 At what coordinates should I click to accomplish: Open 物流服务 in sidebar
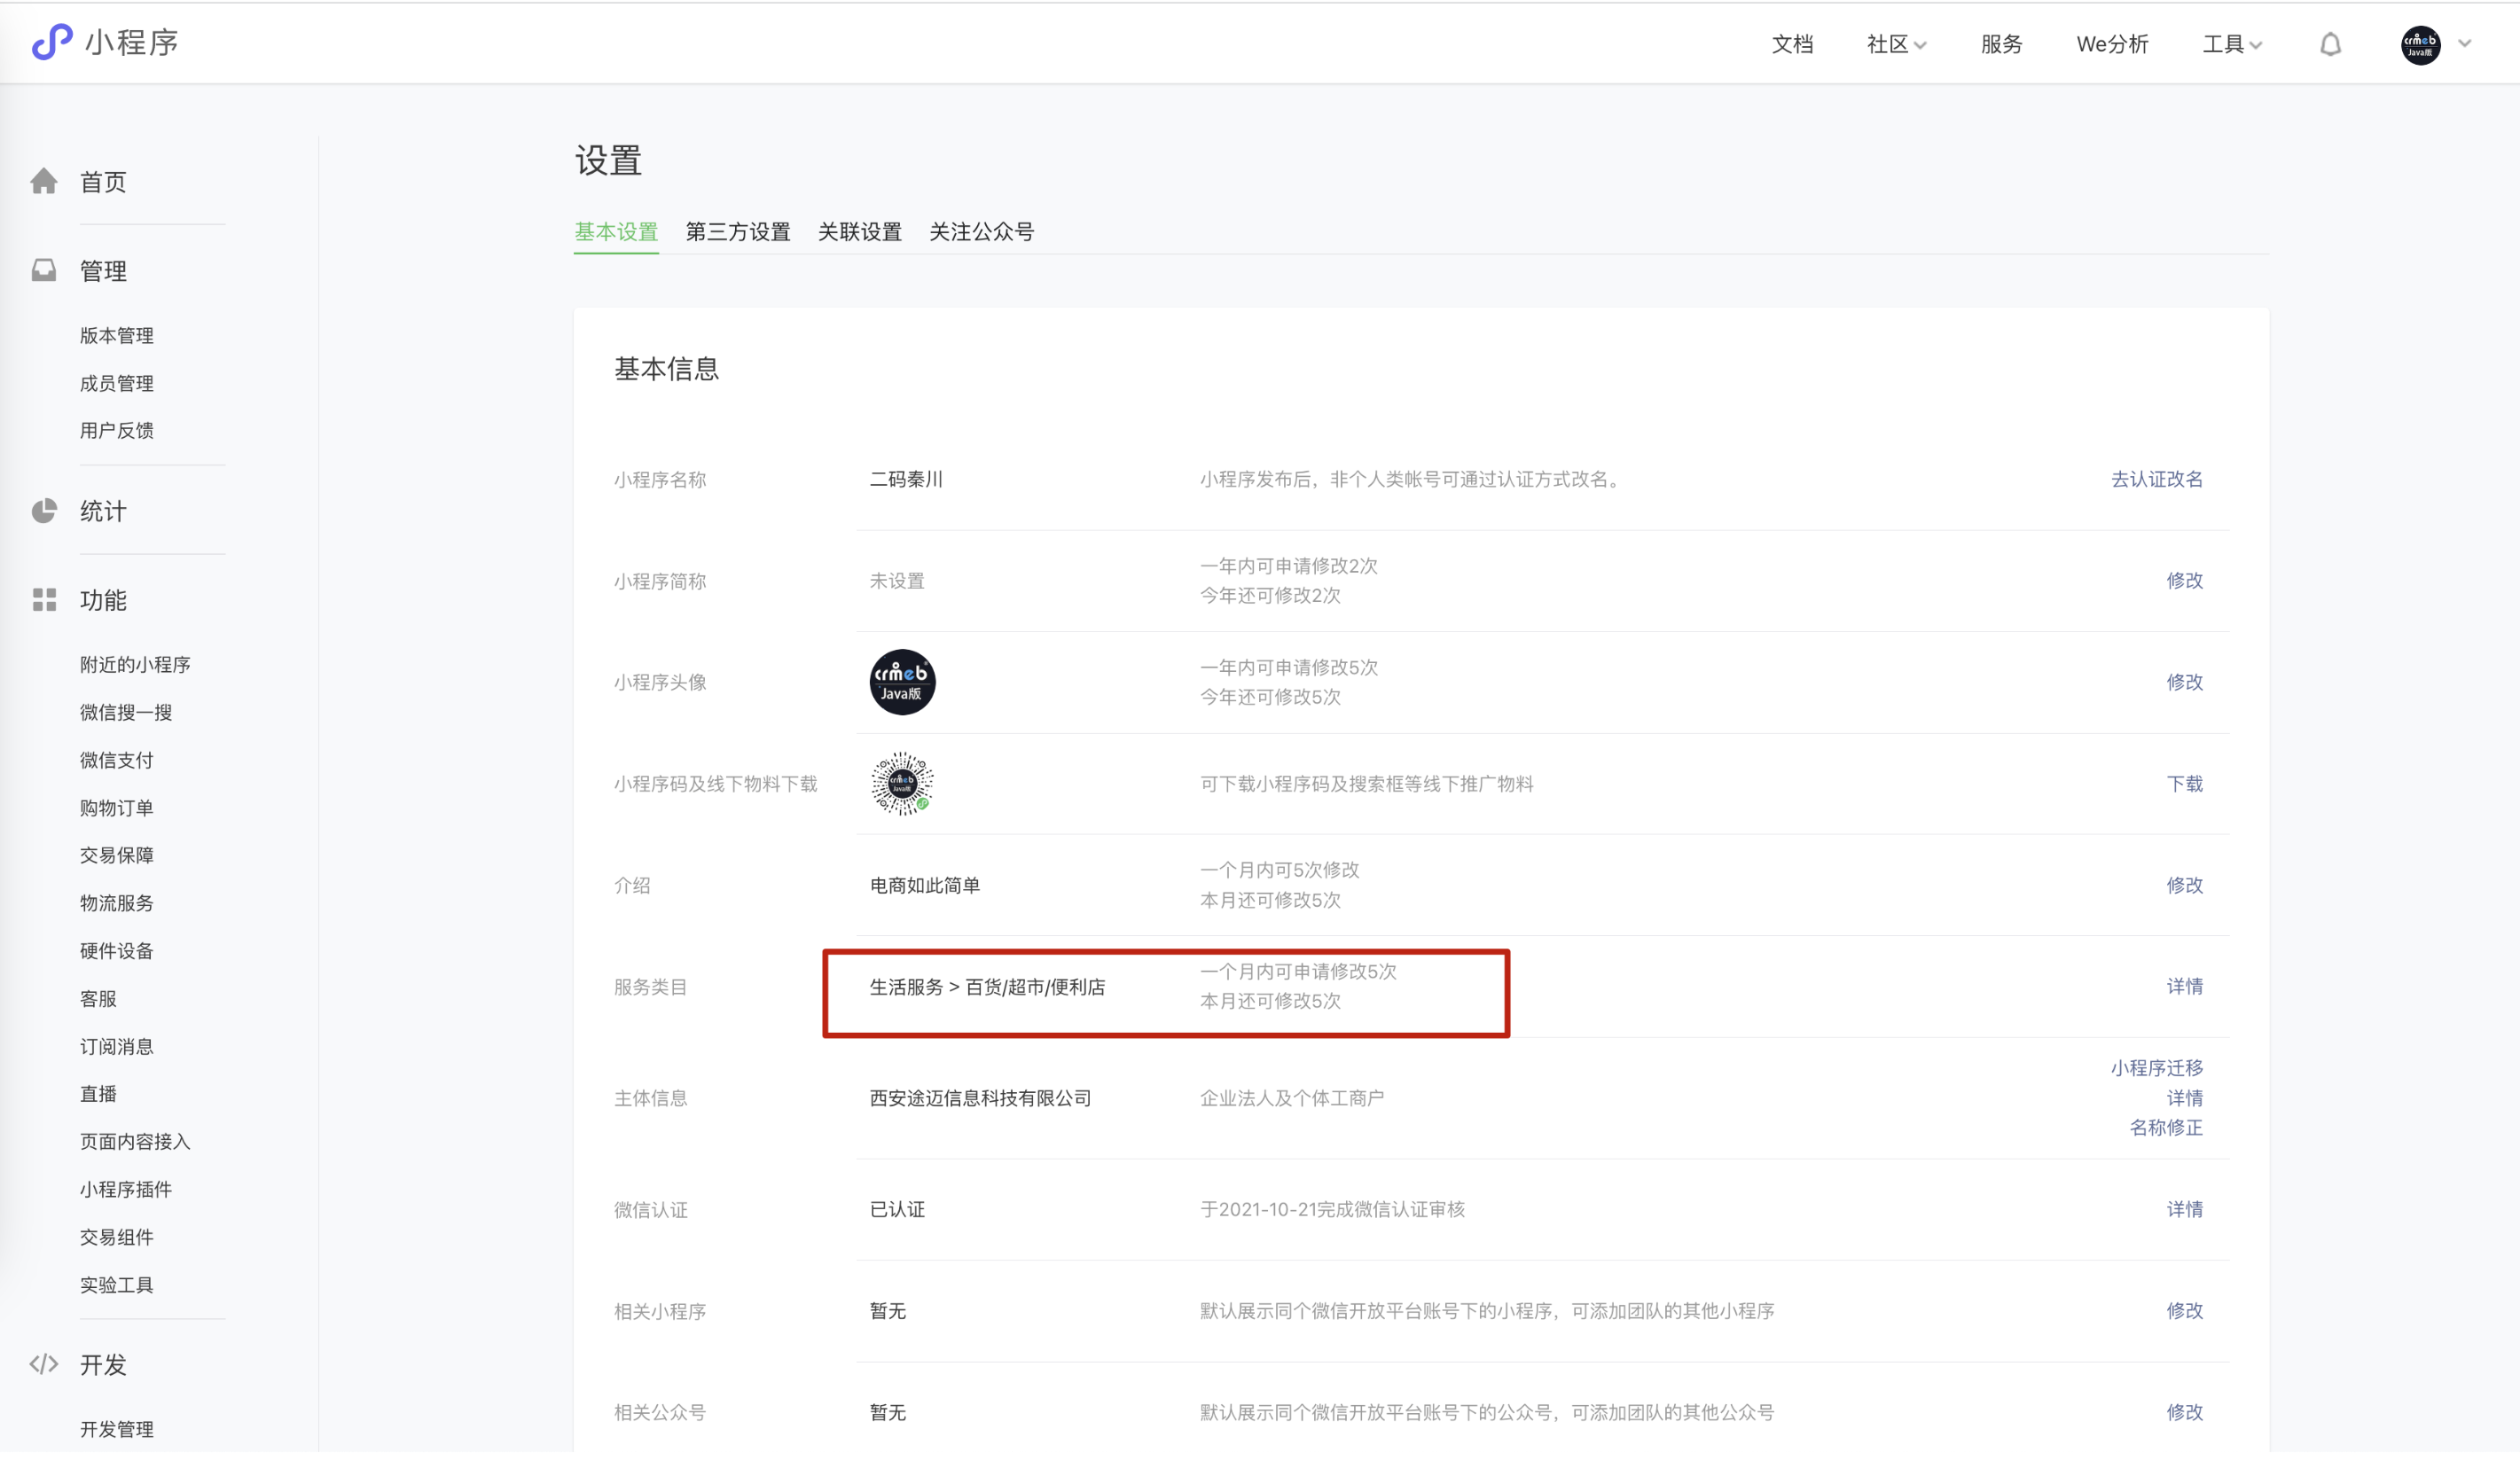pyautogui.click(x=117, y=903)
